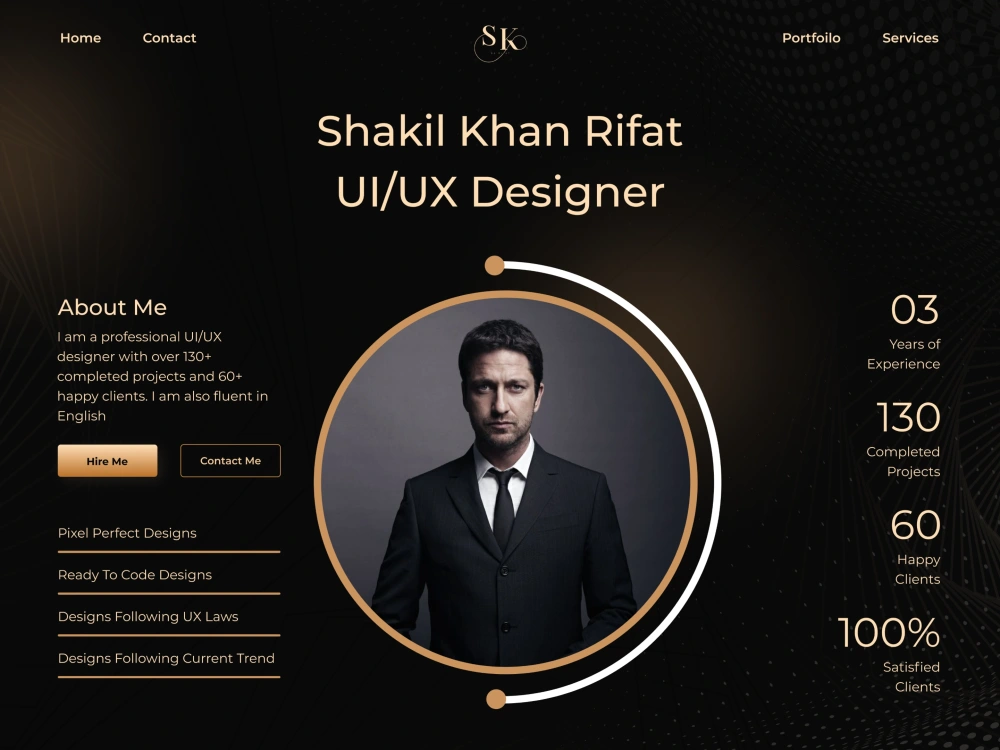Click the About Me heading
The image size is (1000, 750).
click(112, 307)
